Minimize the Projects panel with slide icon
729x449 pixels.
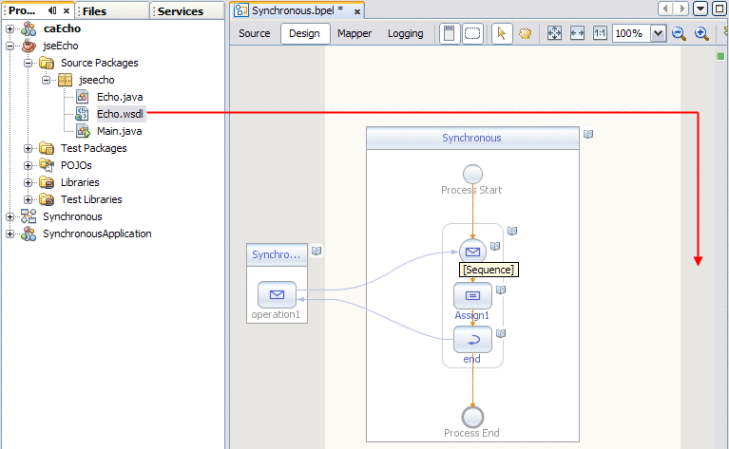(x=52, y=10)
